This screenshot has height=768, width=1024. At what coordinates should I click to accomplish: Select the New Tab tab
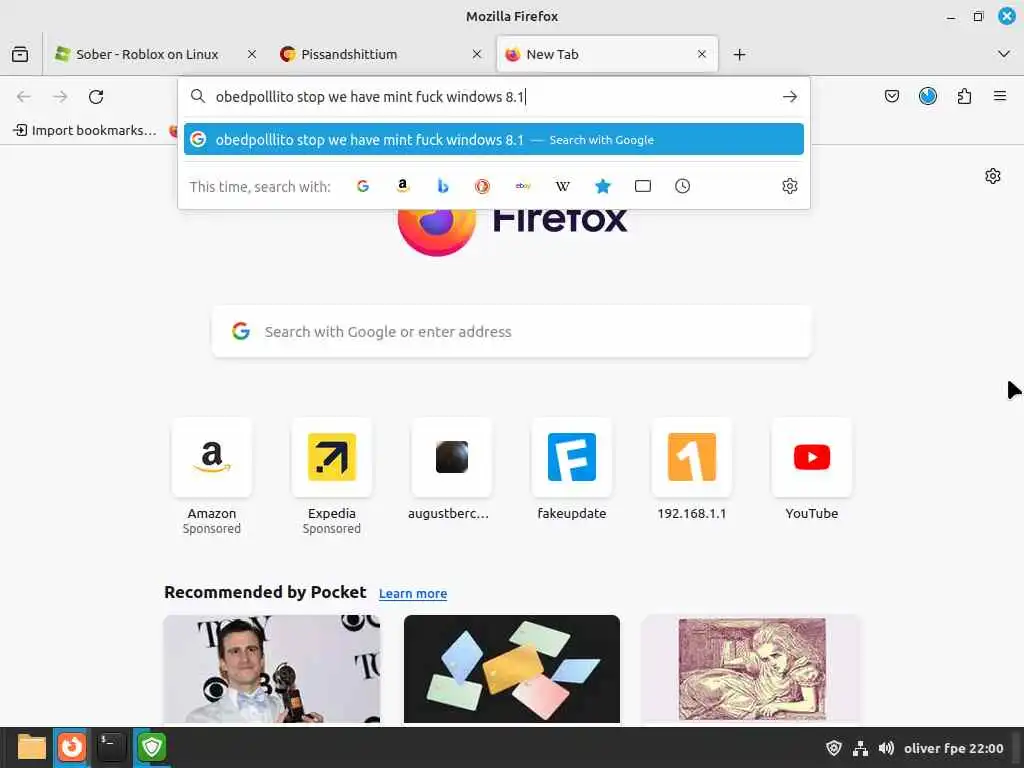pos(607,54)
